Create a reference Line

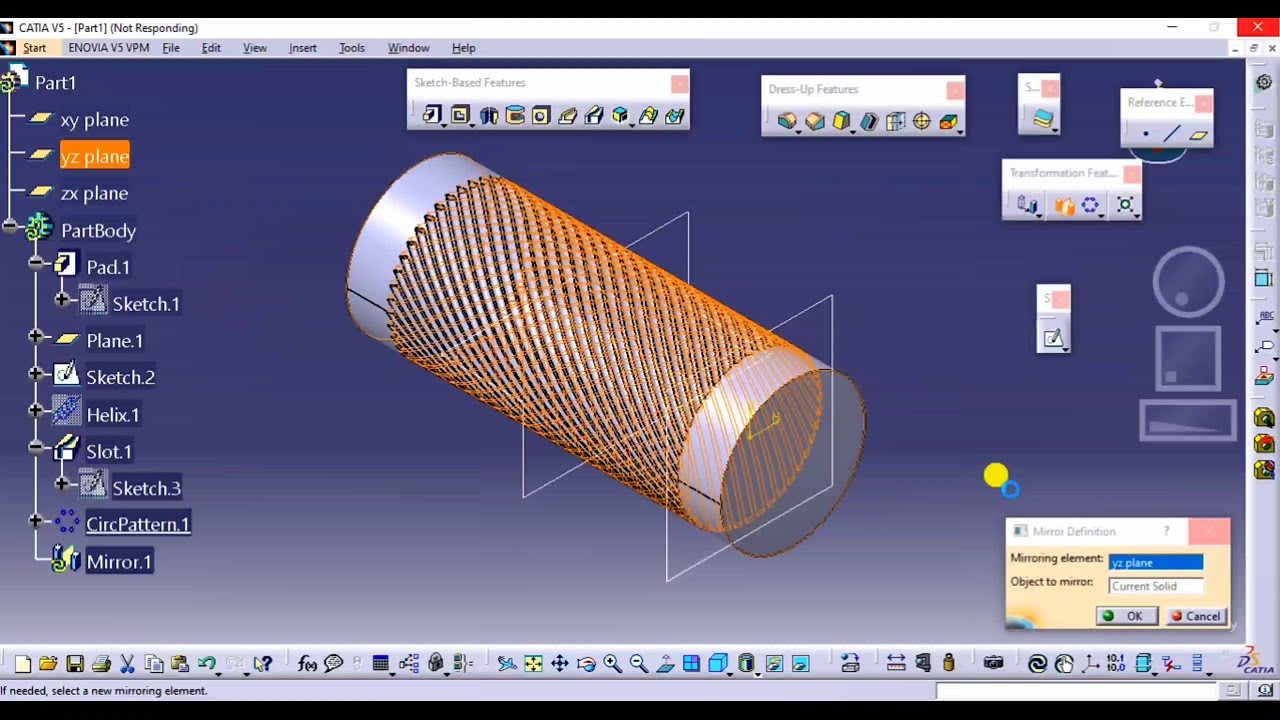tap(1172, 134)
